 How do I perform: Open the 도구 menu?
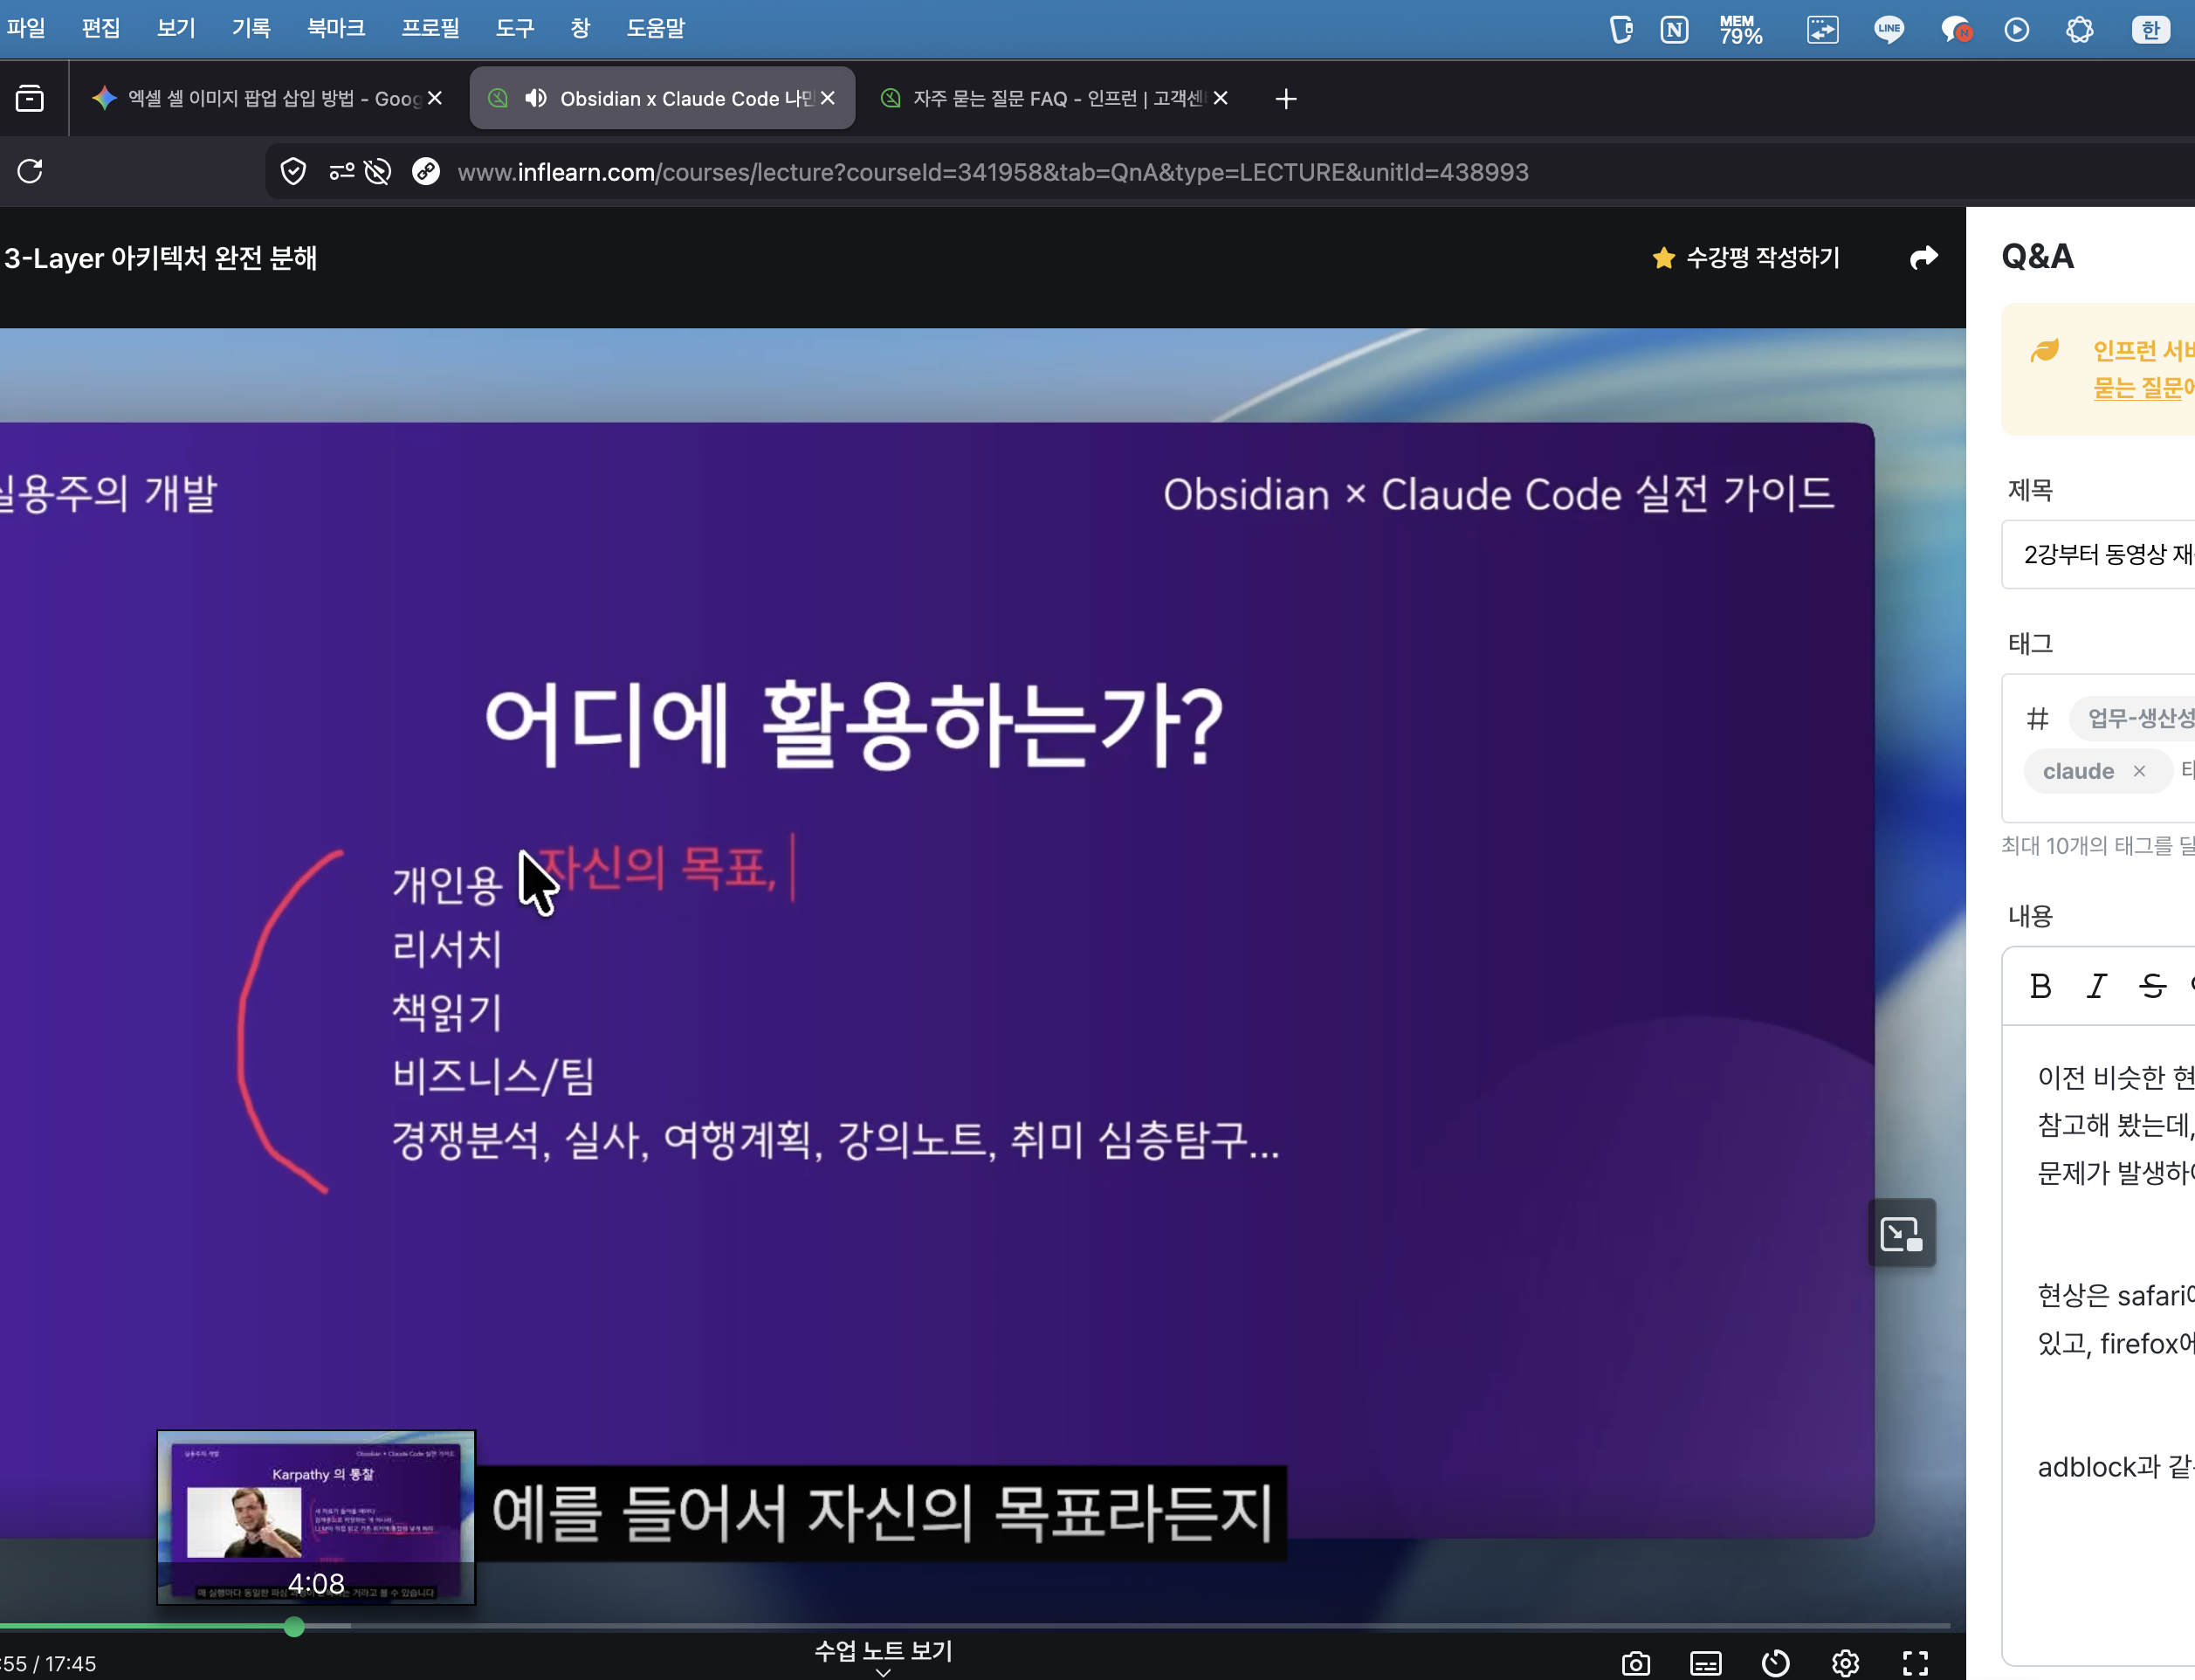pos(515,28)
